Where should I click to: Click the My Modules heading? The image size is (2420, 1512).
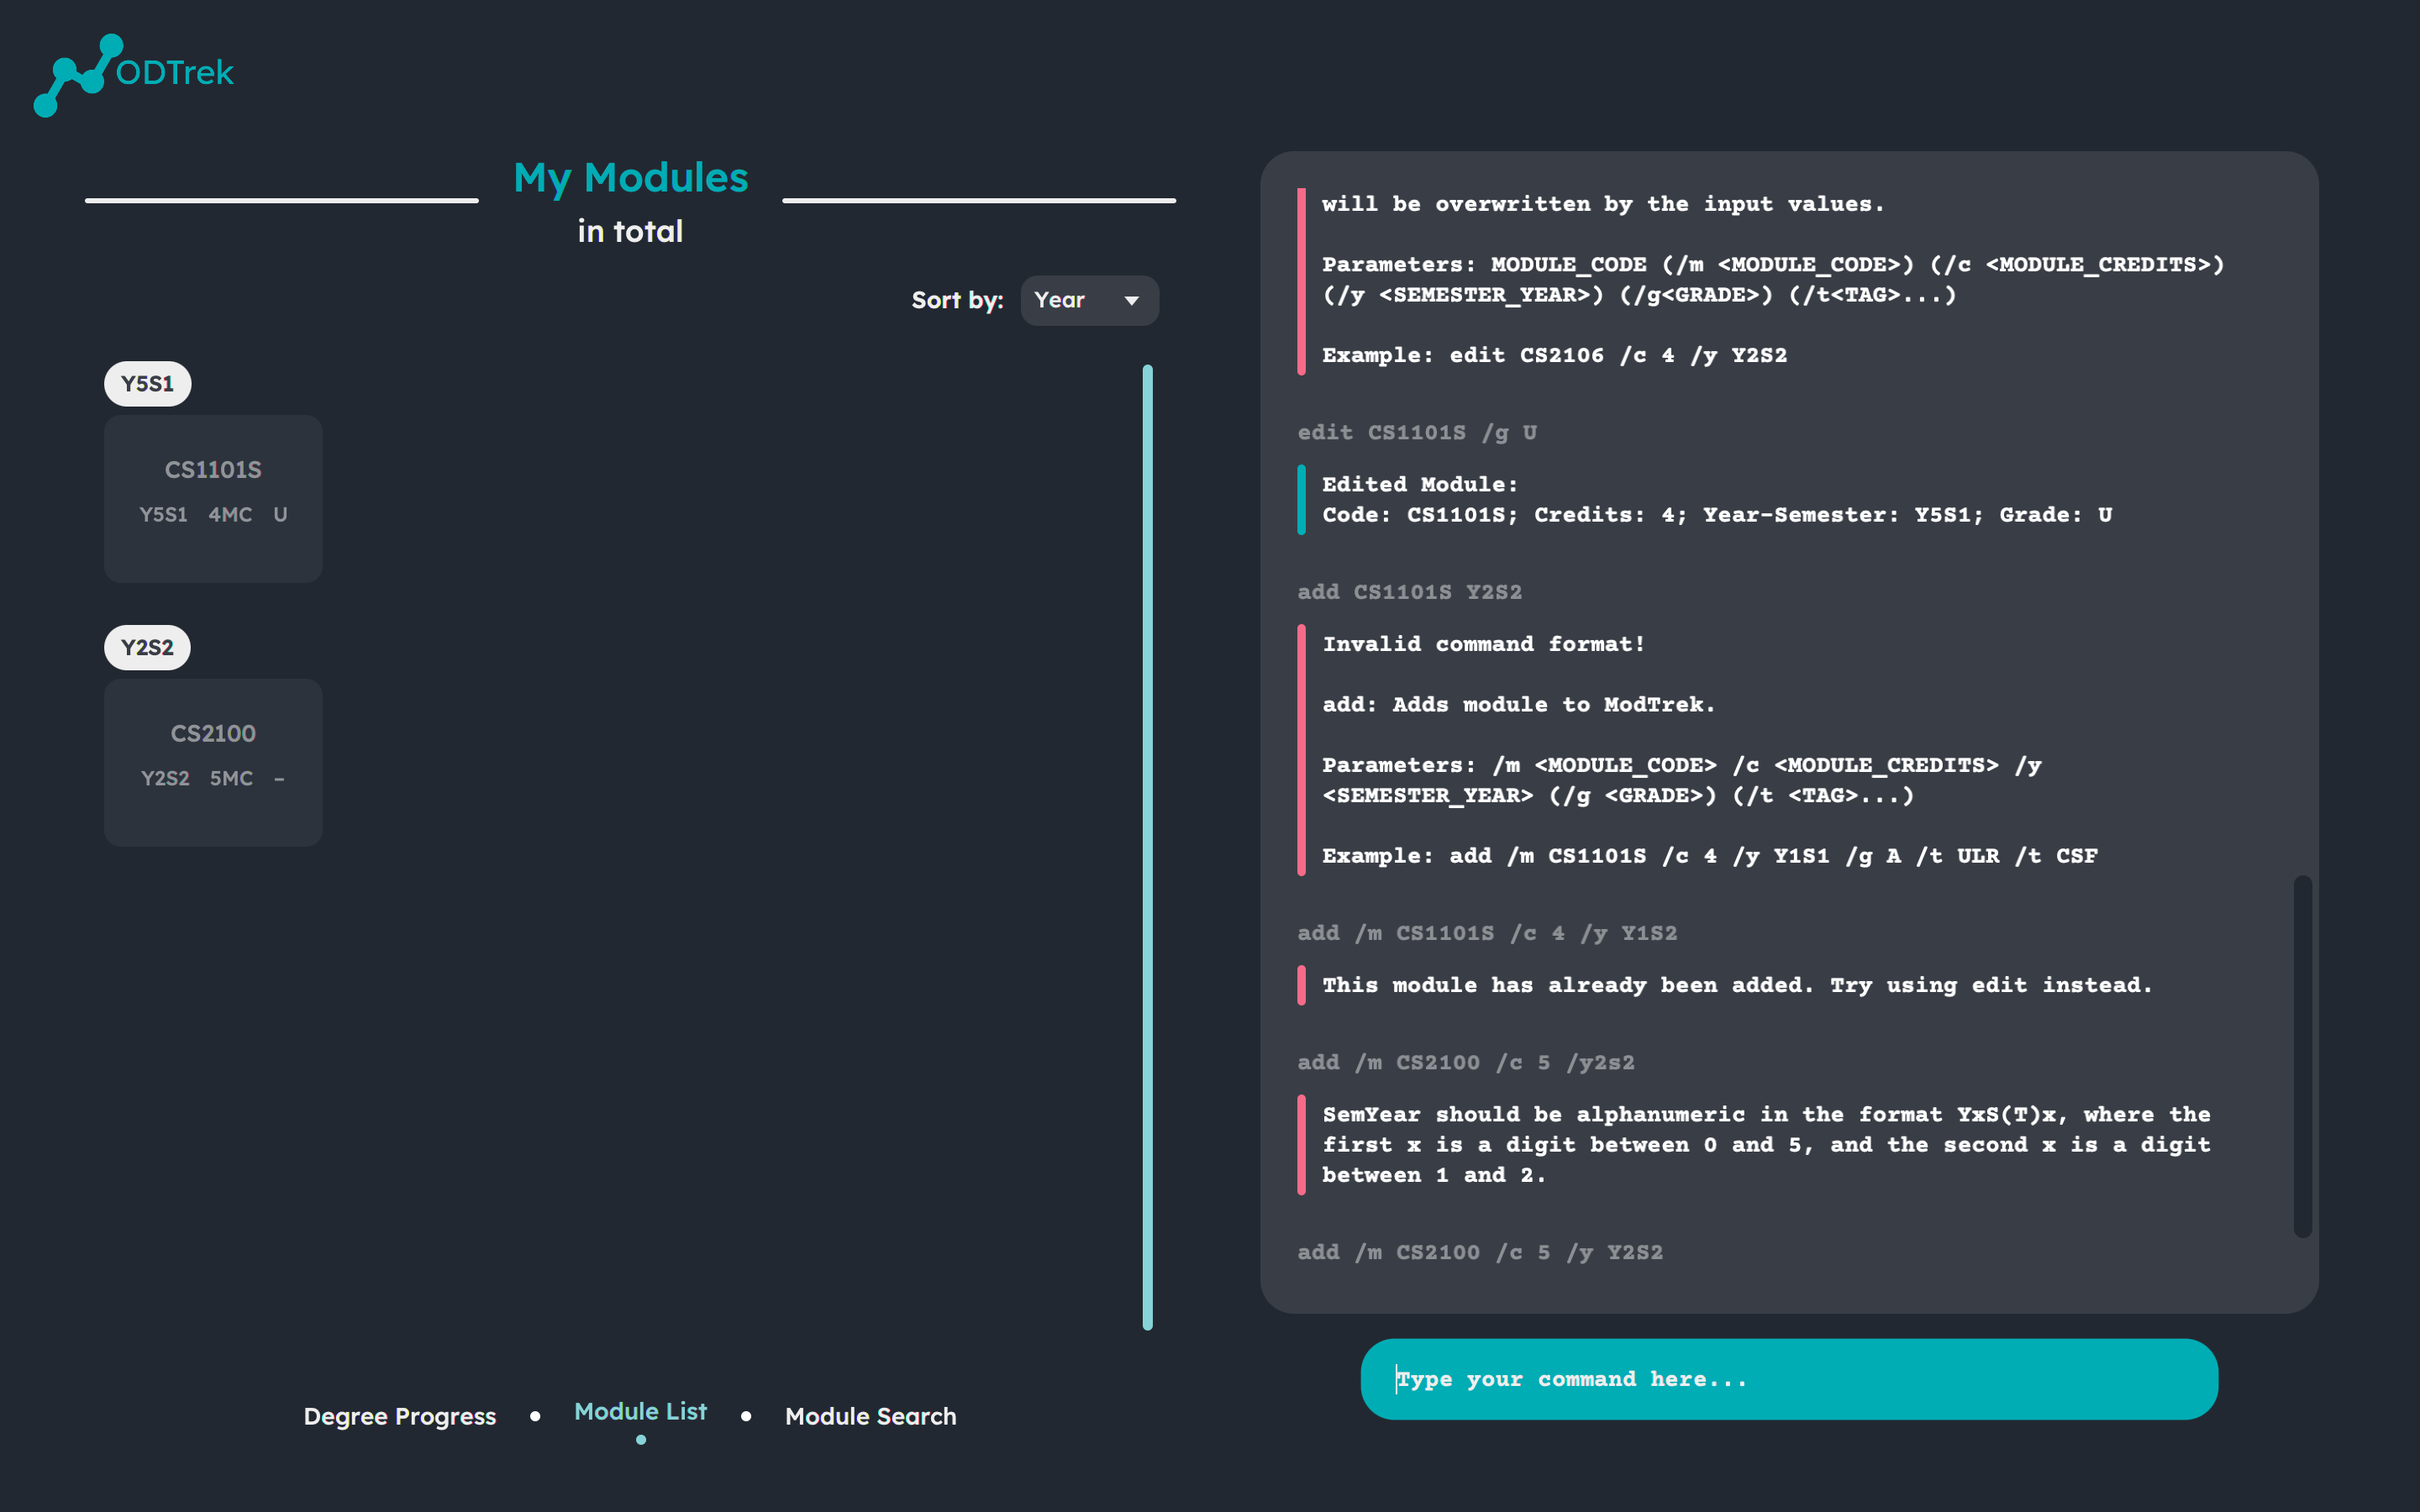630,178
